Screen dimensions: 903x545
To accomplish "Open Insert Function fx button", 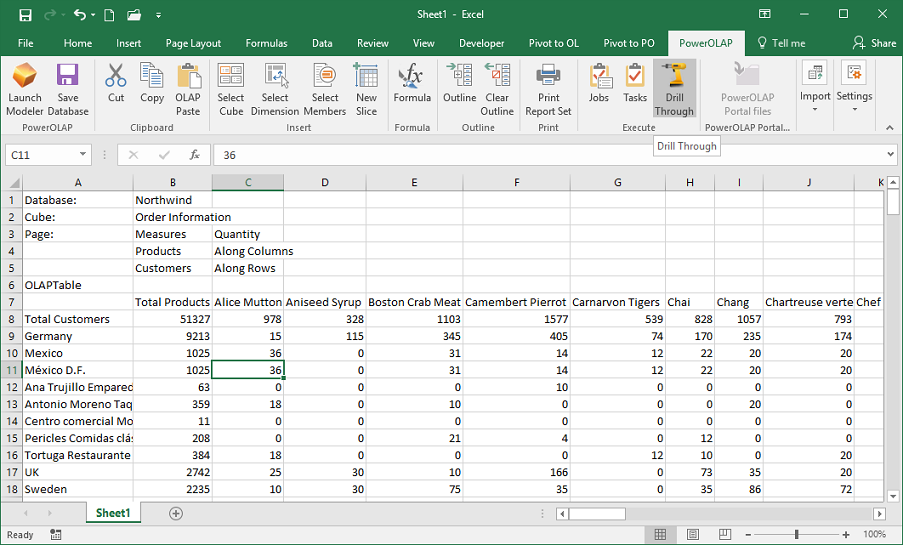I will point(195,155).
